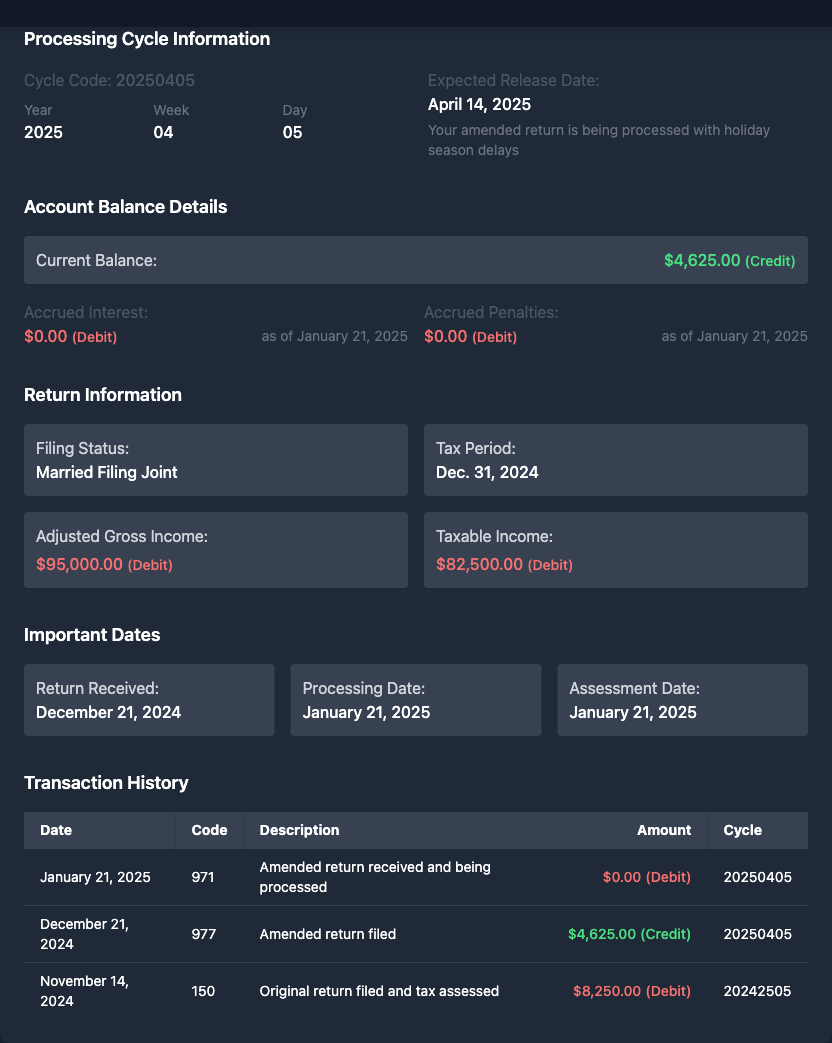Select the code 971 transaction row
The width and height of the screenshot is (832, 1043).
point(415,877)
